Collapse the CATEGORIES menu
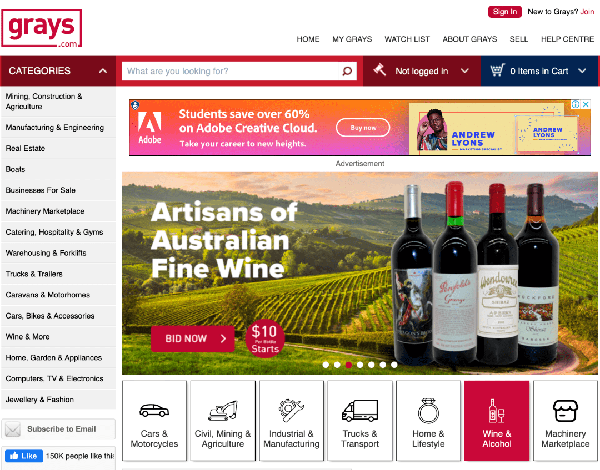Image resolution: width=600 pixels, height=470 pixels. (103, 71)
